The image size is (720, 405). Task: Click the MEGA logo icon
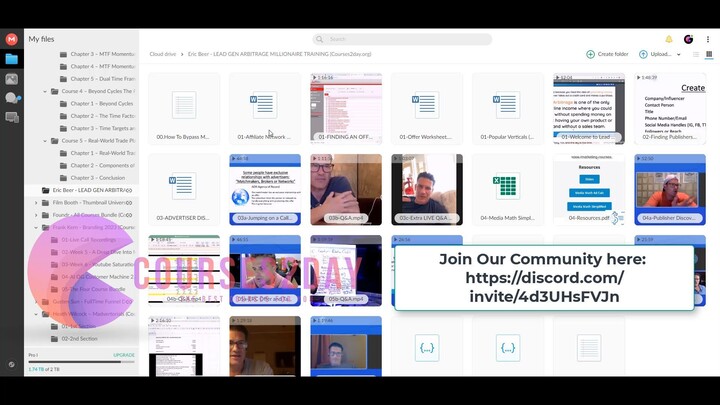pos(12,39)
